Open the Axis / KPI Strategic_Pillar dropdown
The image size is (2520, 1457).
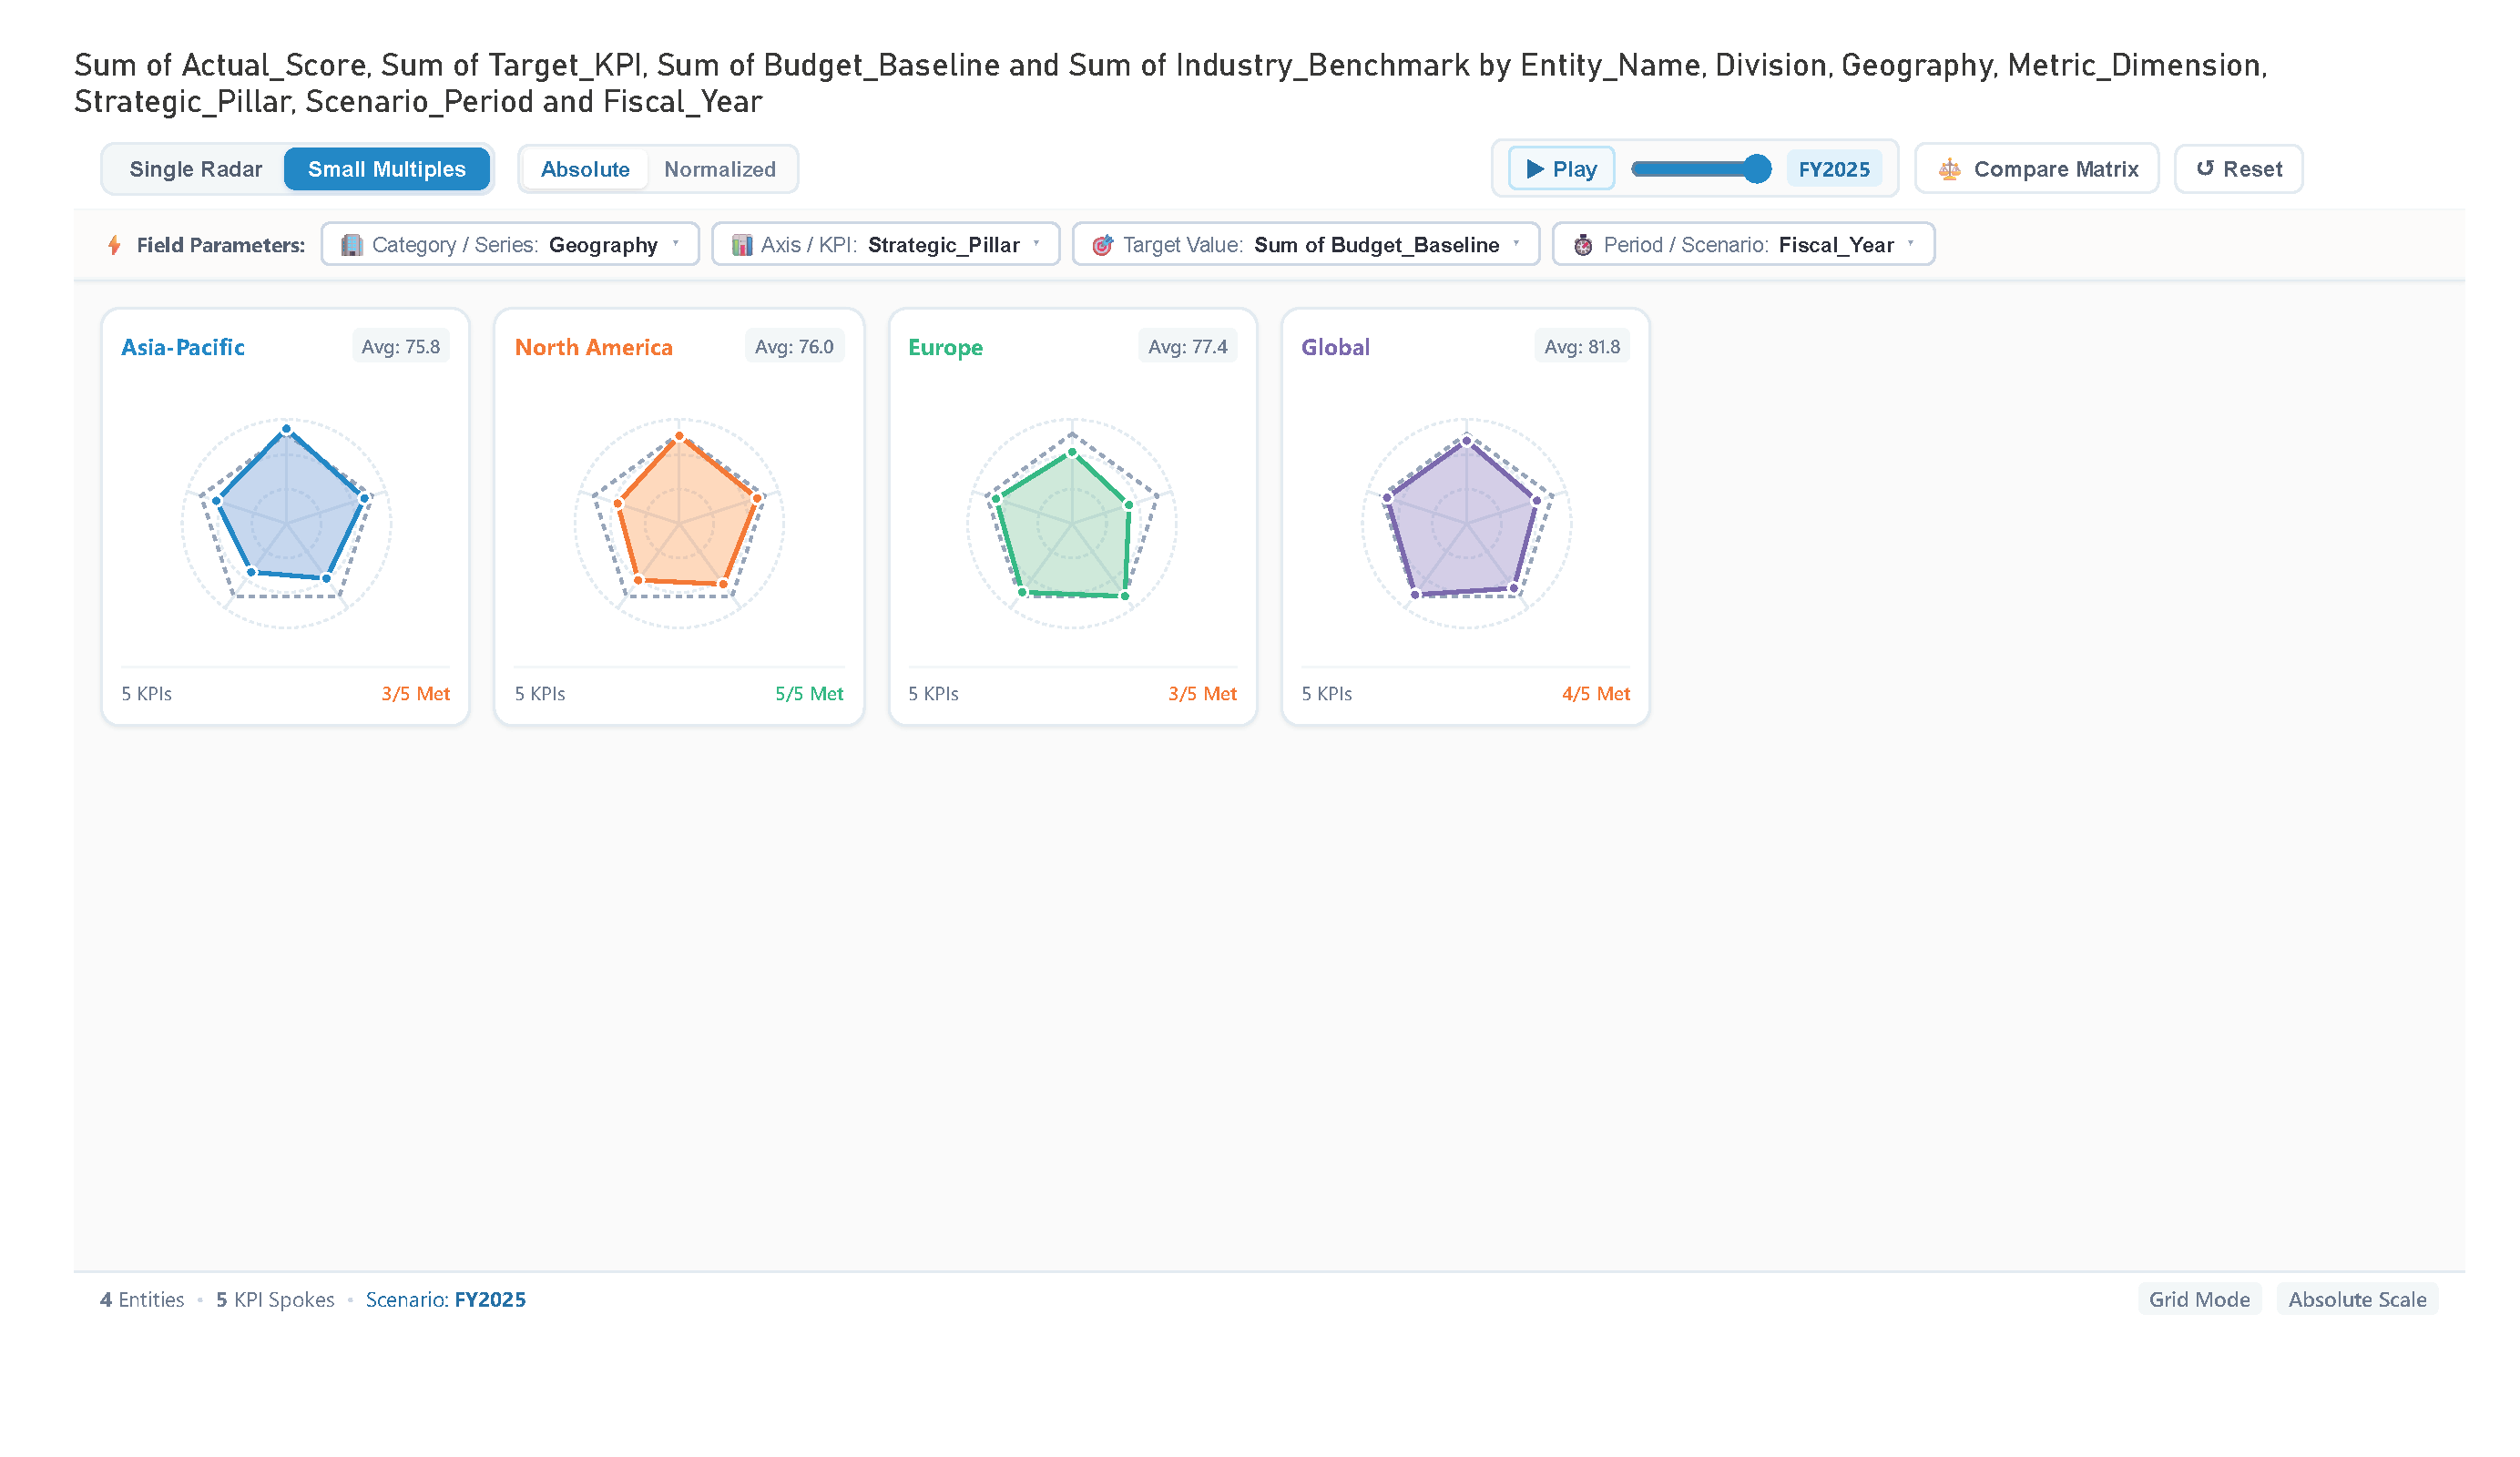tap(885, 244)
